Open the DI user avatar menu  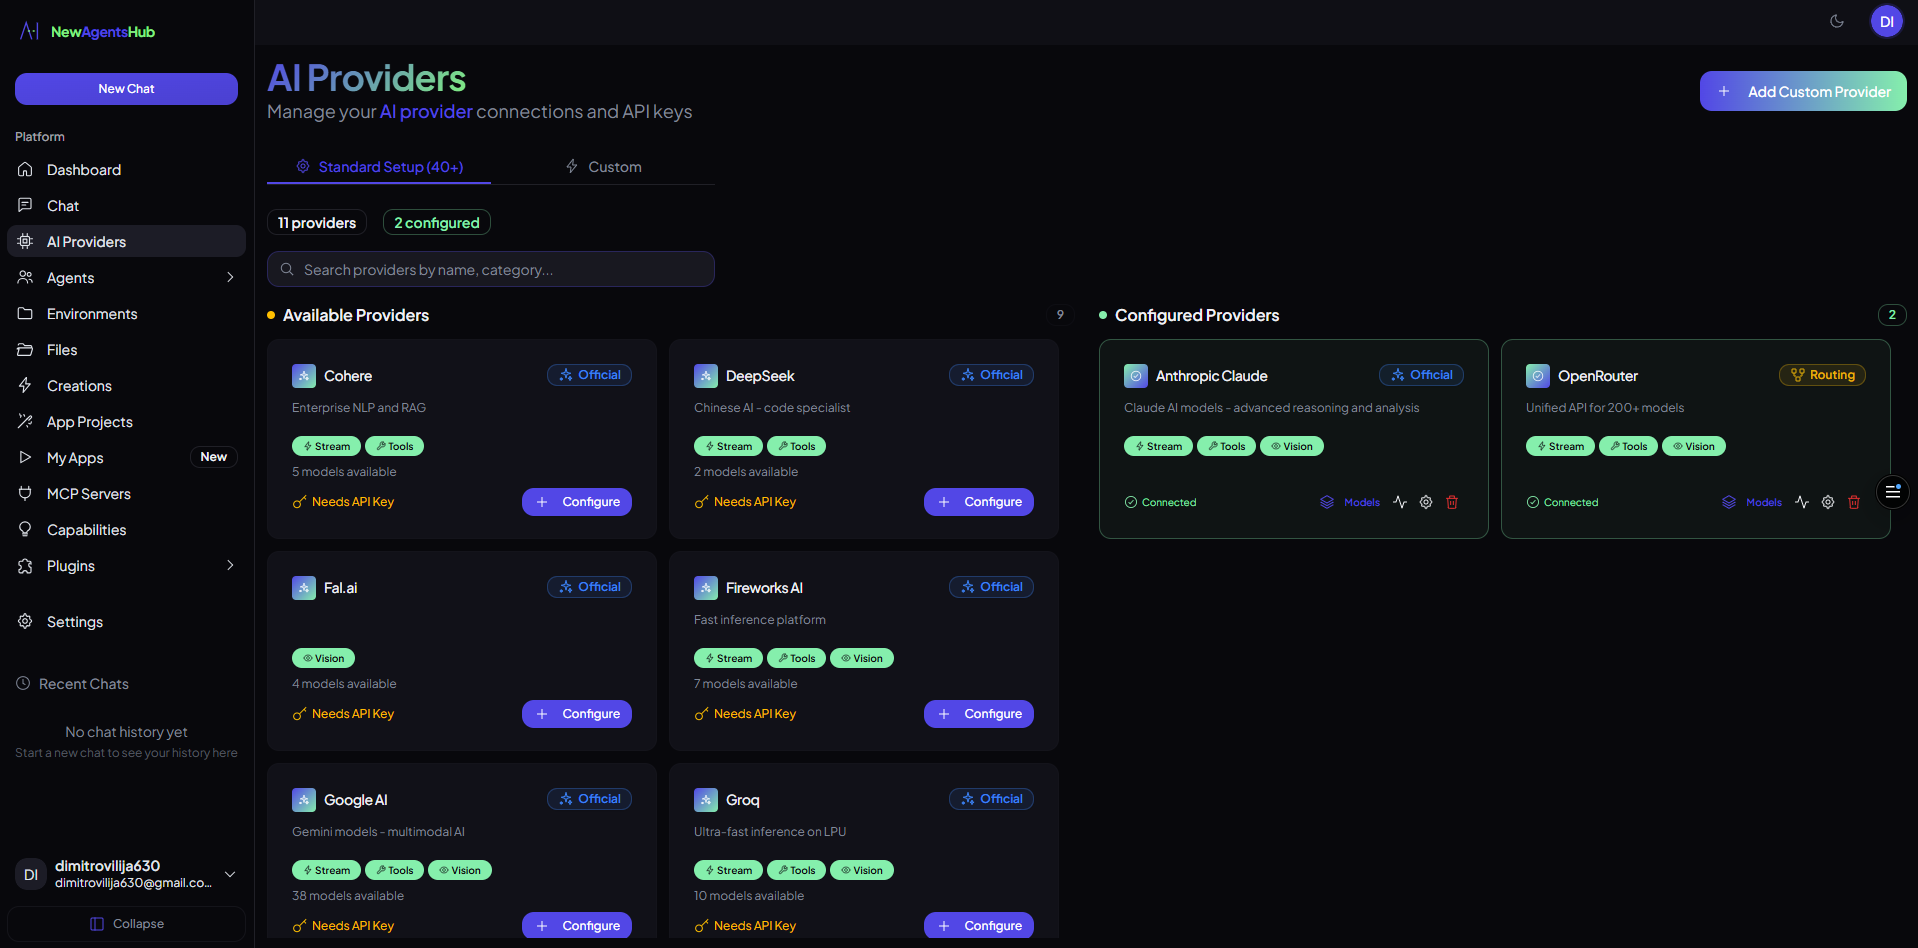1887,21
